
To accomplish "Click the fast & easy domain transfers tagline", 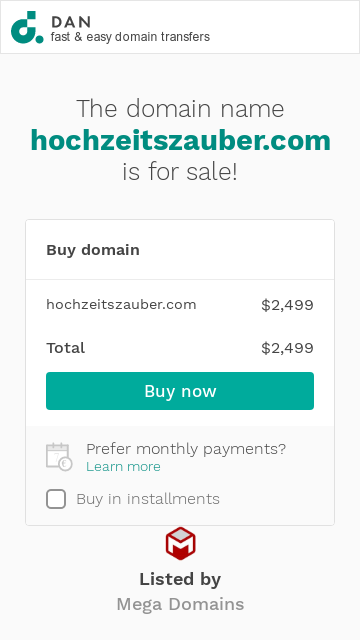I will pyautogui.click(x=130, y=37).
